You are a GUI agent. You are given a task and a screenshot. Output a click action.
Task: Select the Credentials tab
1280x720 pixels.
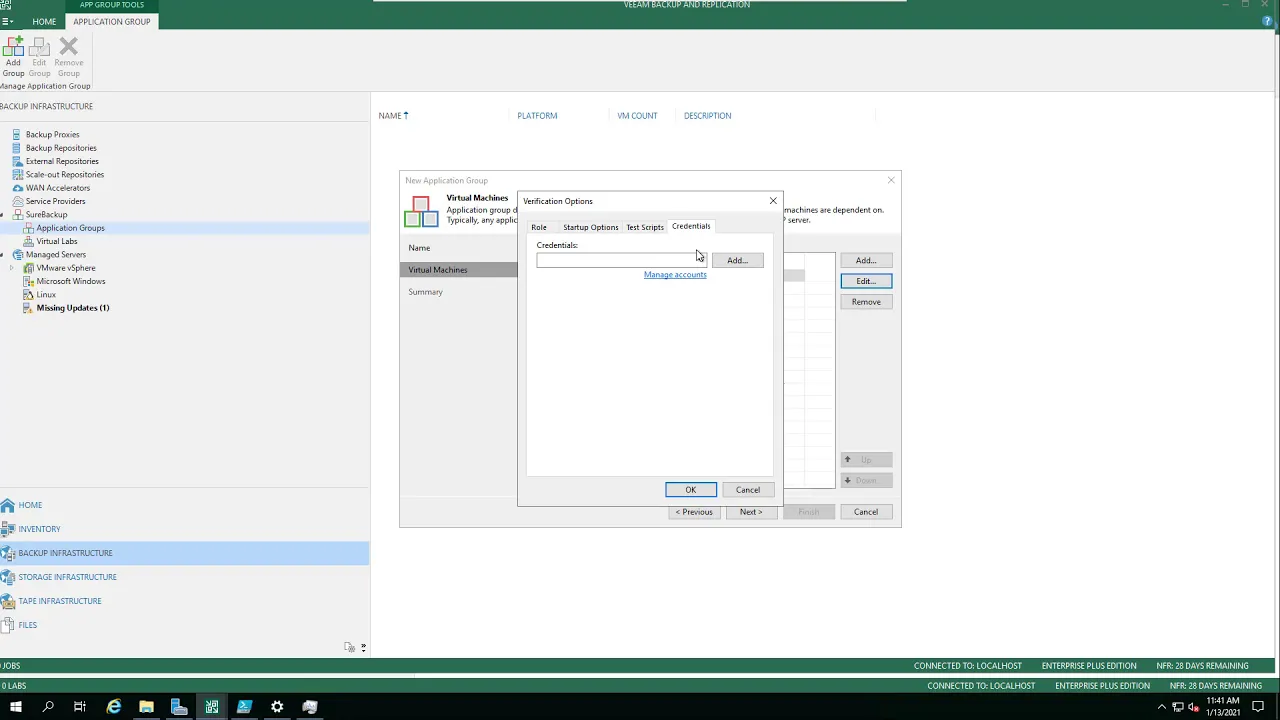coord(691,226)
